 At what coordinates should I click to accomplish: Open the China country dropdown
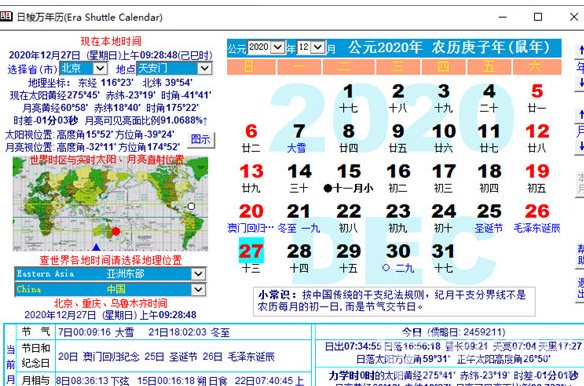pyautogui.click(x=198, y=290)
